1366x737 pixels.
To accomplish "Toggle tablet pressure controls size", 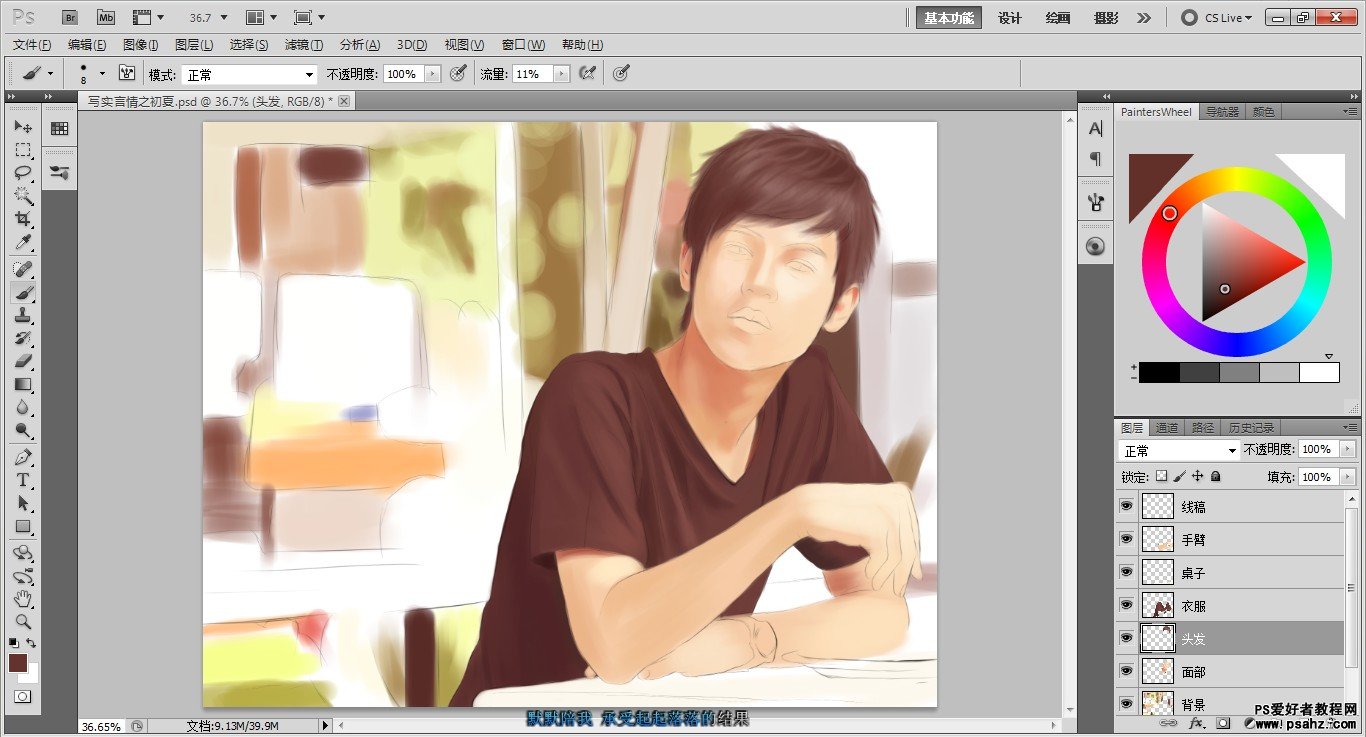I will click(621, 73).
